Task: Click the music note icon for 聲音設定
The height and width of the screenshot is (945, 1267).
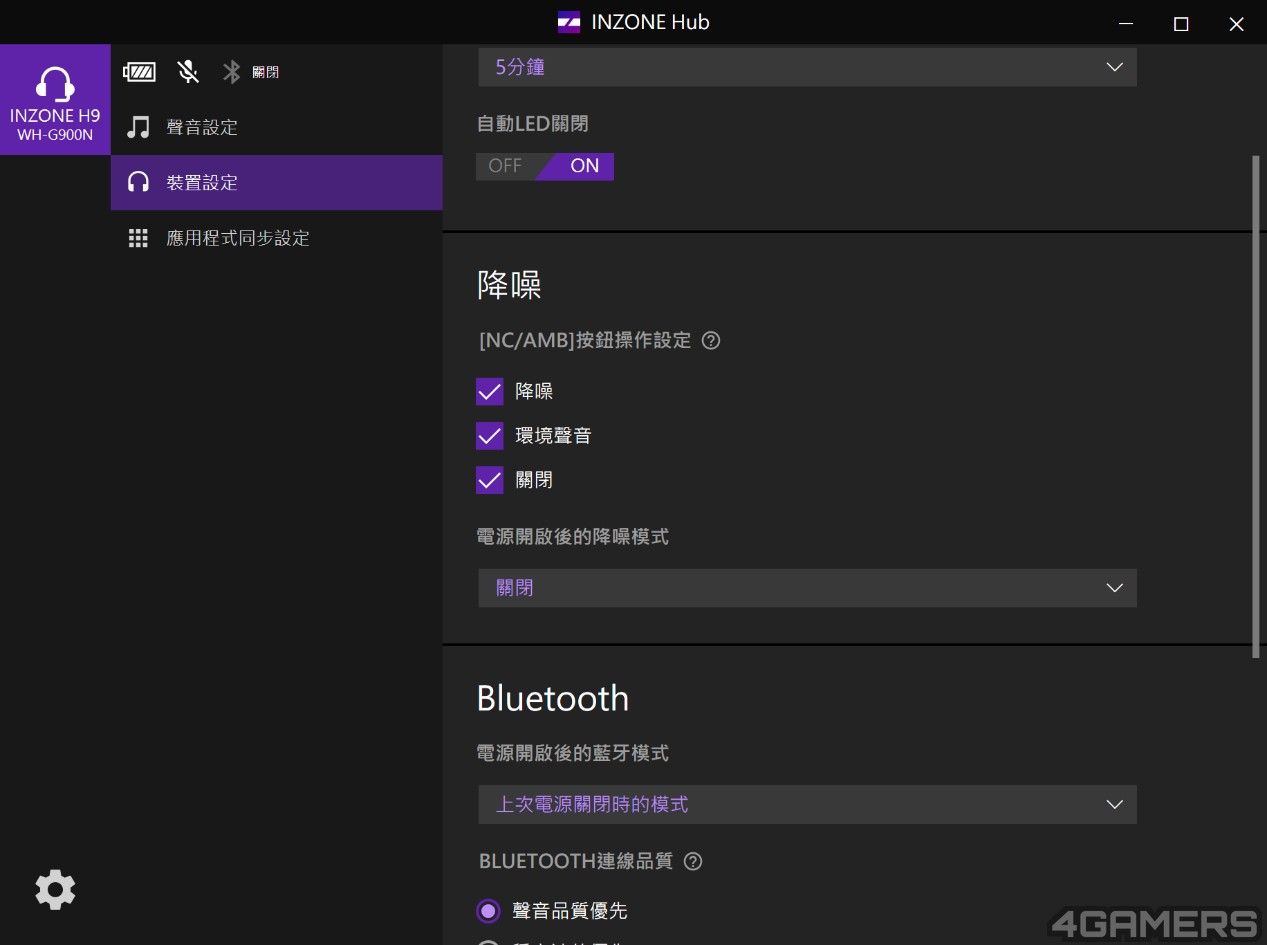Action: tap(138, 127)
